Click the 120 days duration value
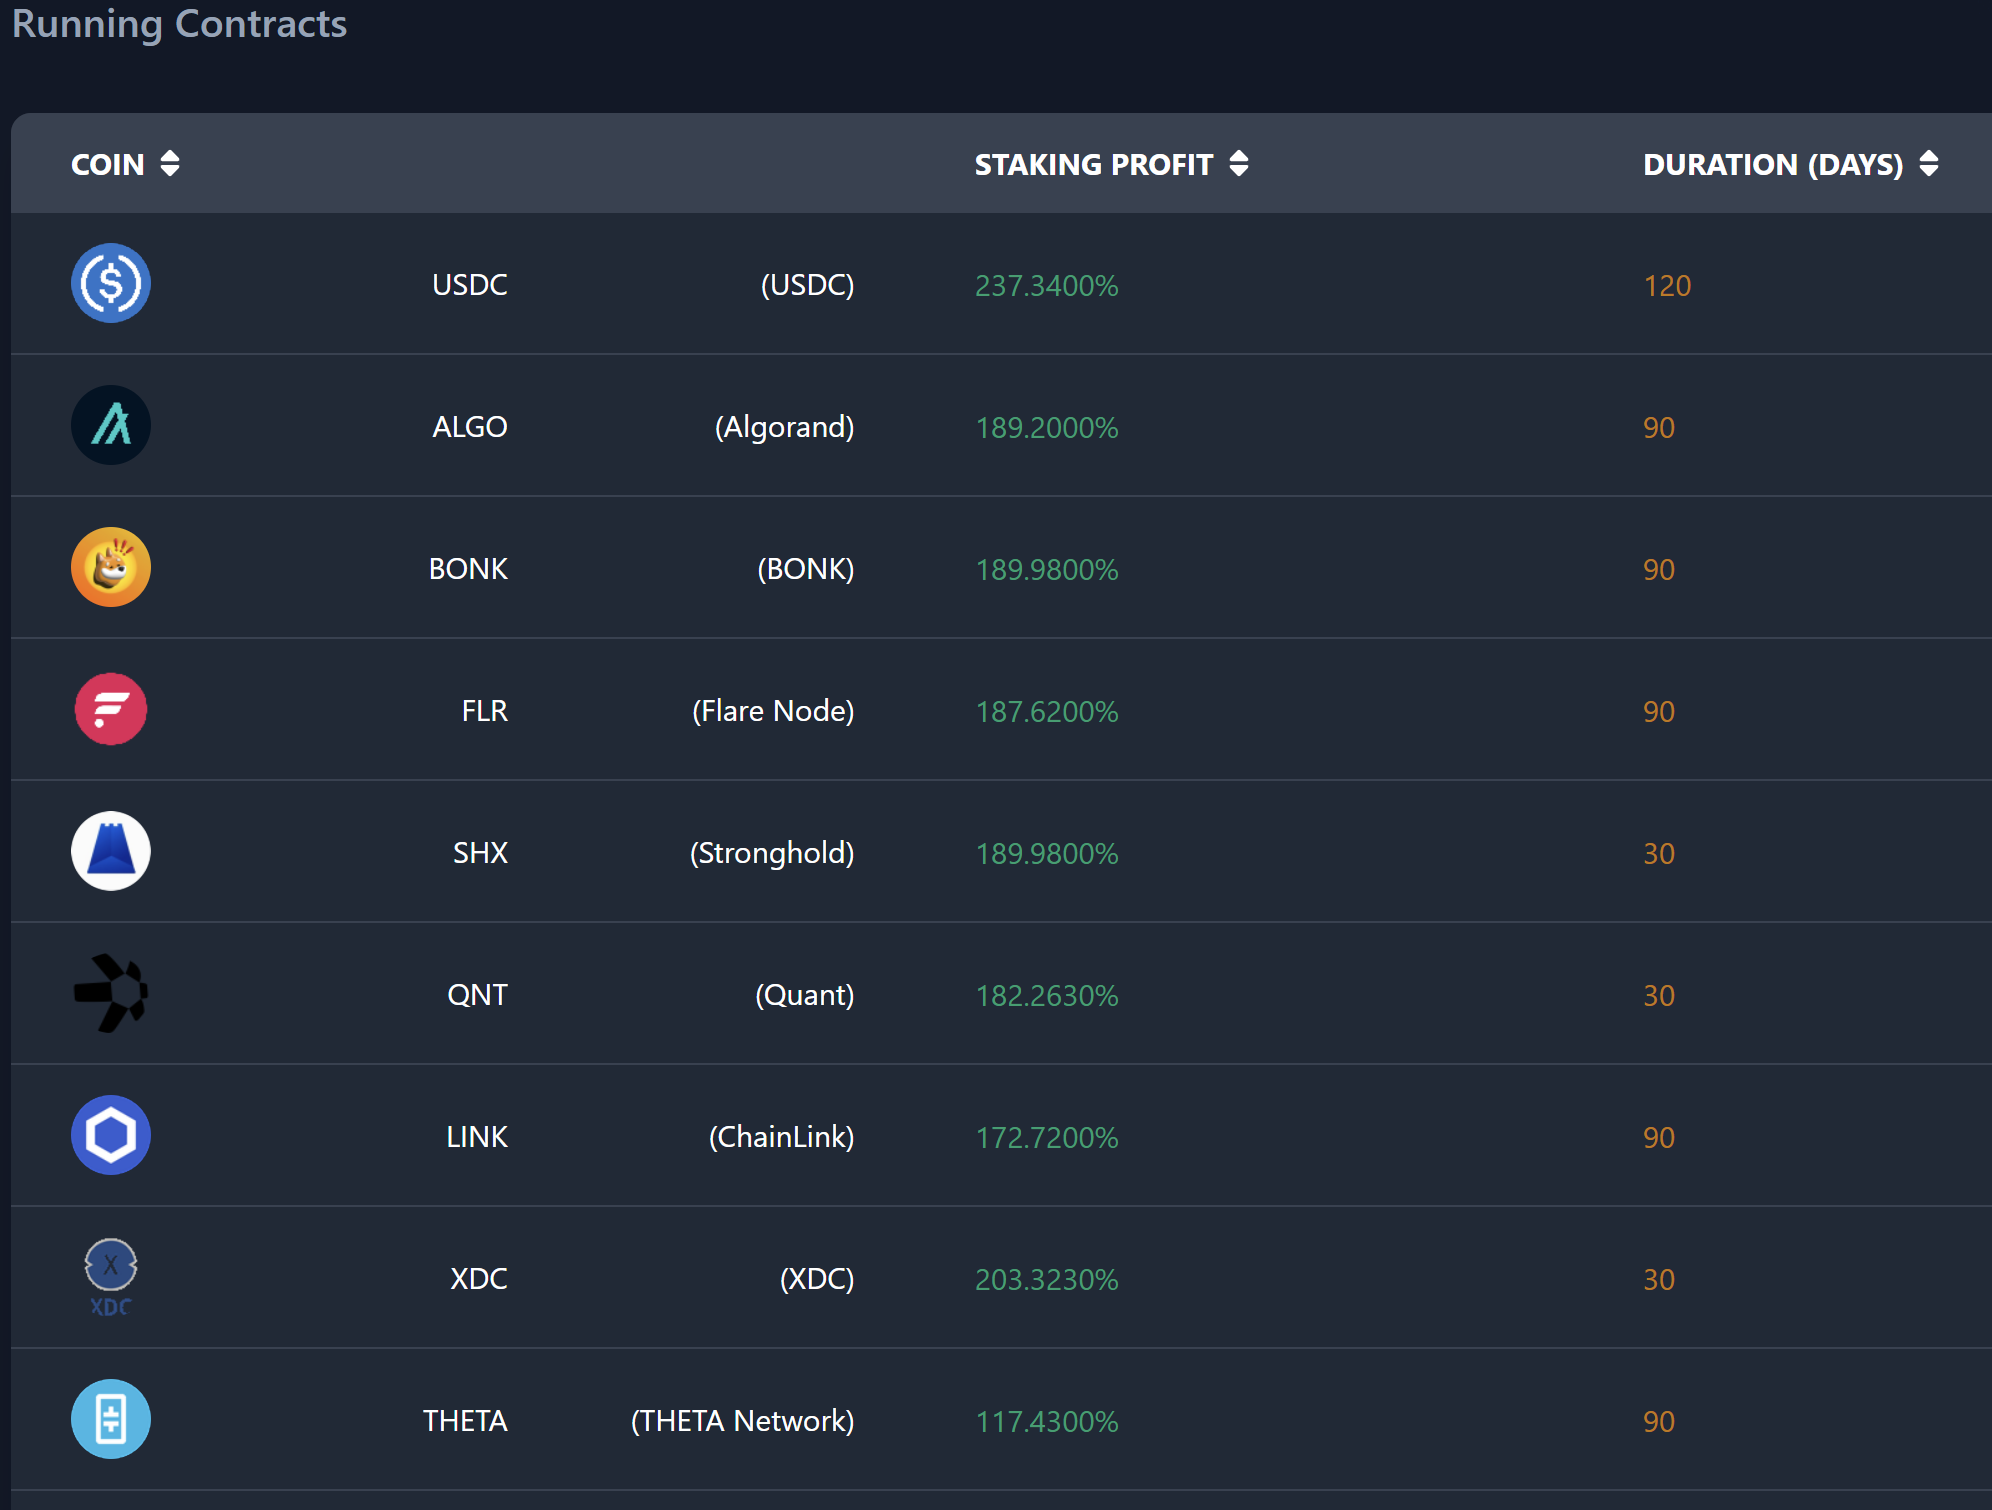This screenshot has height=1510, width=1992. 1667,286
